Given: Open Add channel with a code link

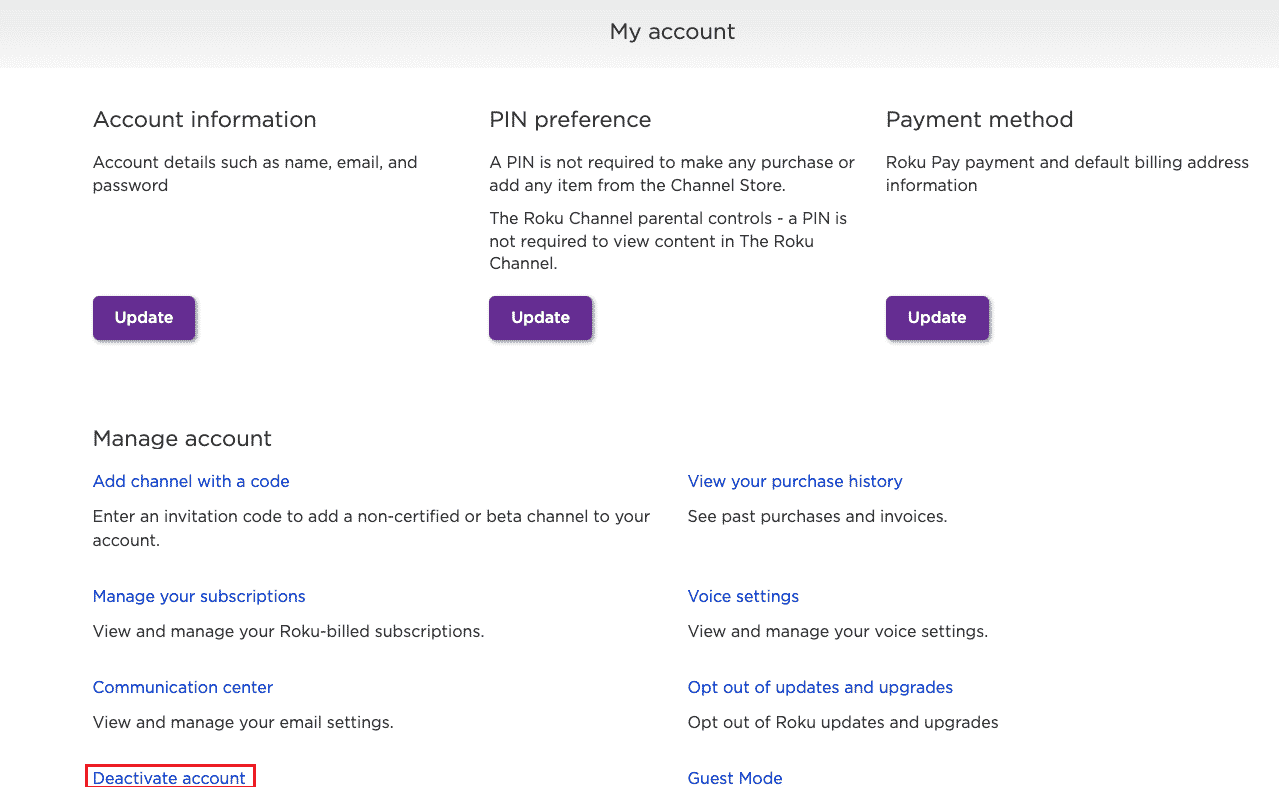Looking at the screenshot, I should click(191, 481).
